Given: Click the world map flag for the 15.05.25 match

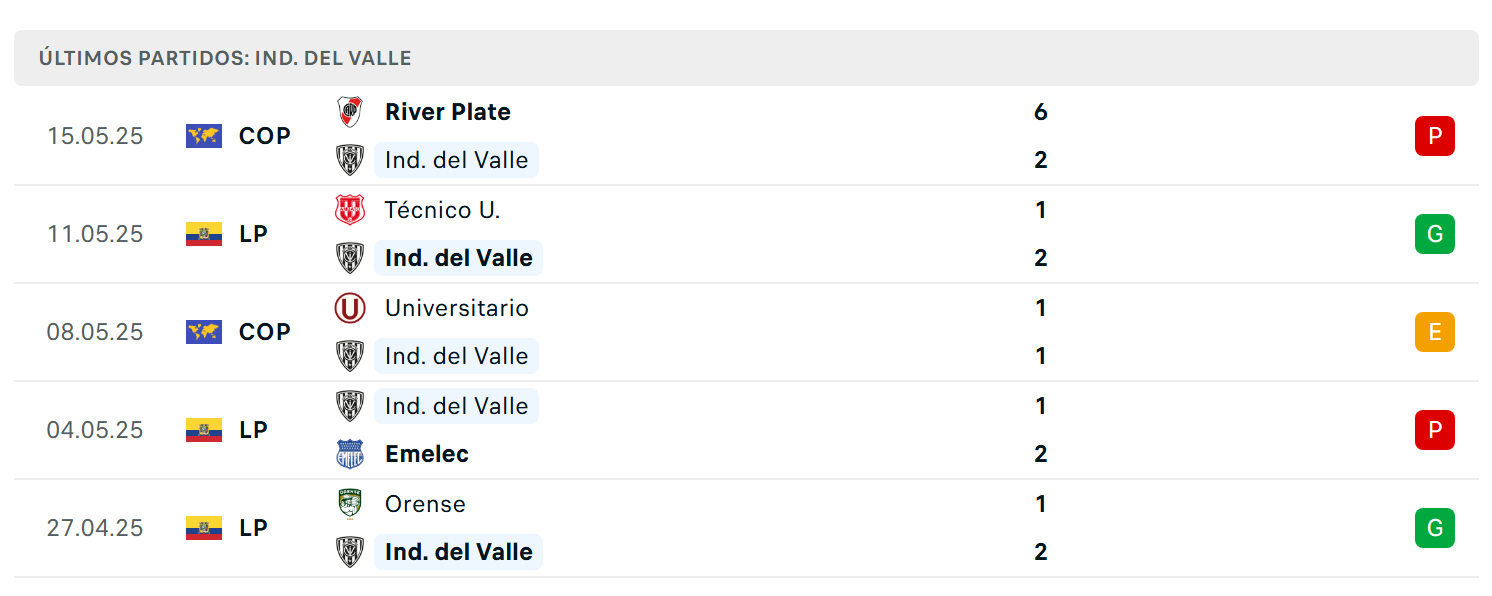Looking at the screenshot, I should point(204,136).
